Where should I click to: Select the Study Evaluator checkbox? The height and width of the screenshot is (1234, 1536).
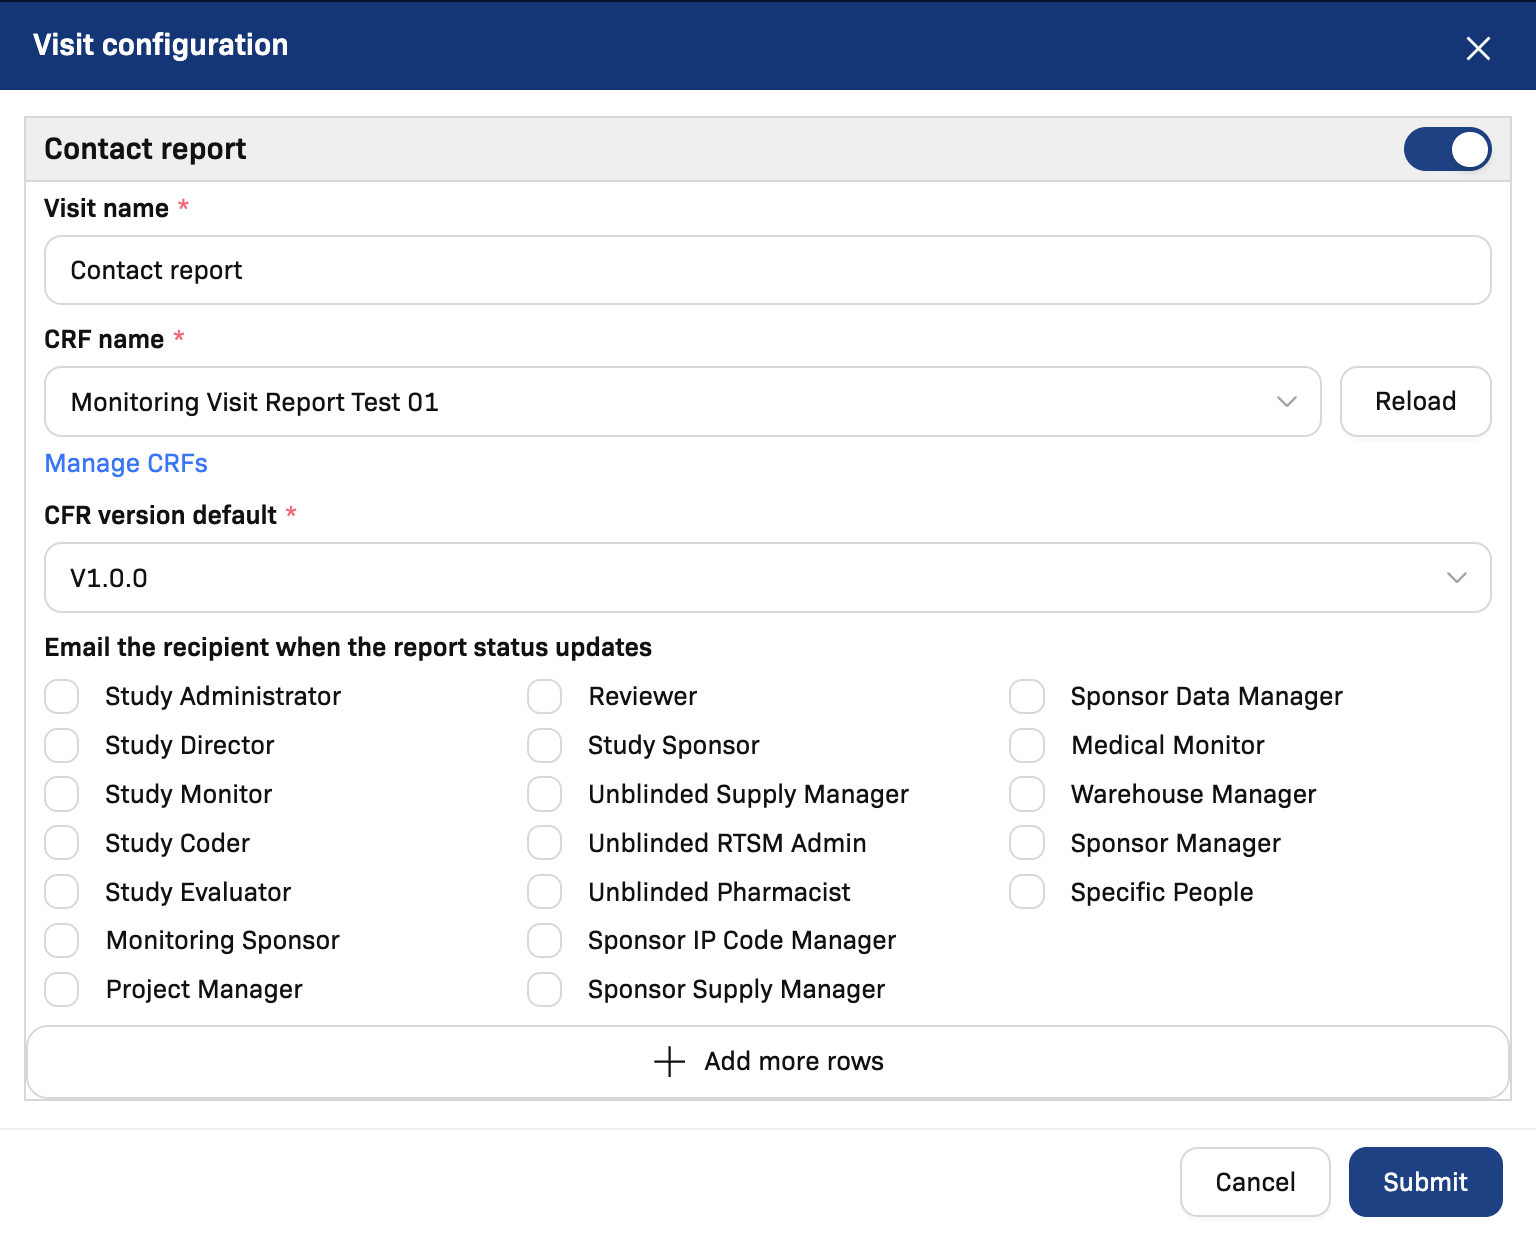click(x=62, y=891)
